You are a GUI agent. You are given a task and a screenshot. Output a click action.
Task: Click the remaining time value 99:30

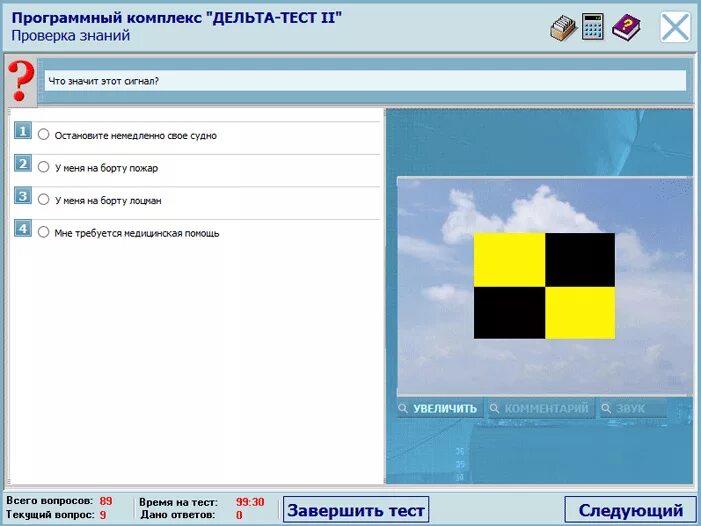[x=250, y=502]
